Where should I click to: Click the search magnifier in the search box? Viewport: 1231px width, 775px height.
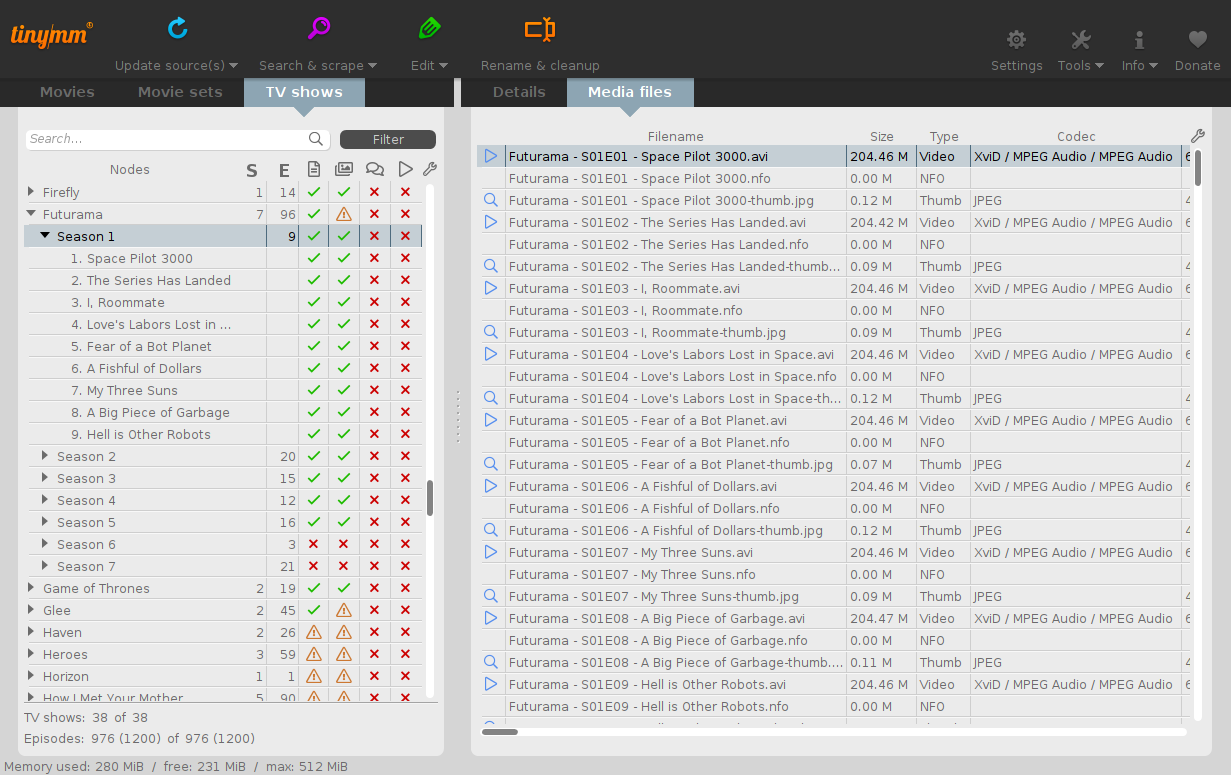316,139
